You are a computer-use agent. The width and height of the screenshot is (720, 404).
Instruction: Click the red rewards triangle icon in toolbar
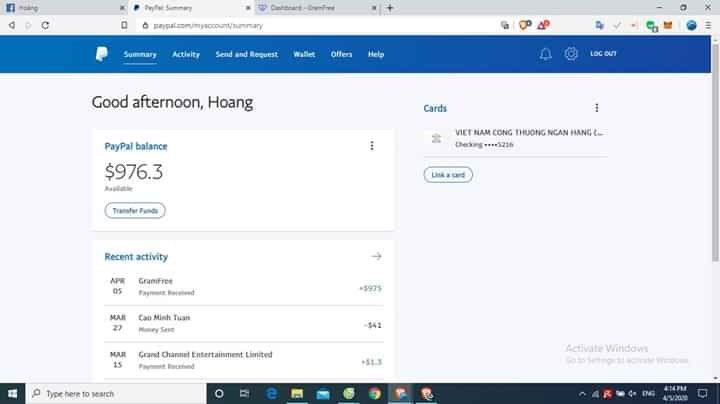pos(543,25)
